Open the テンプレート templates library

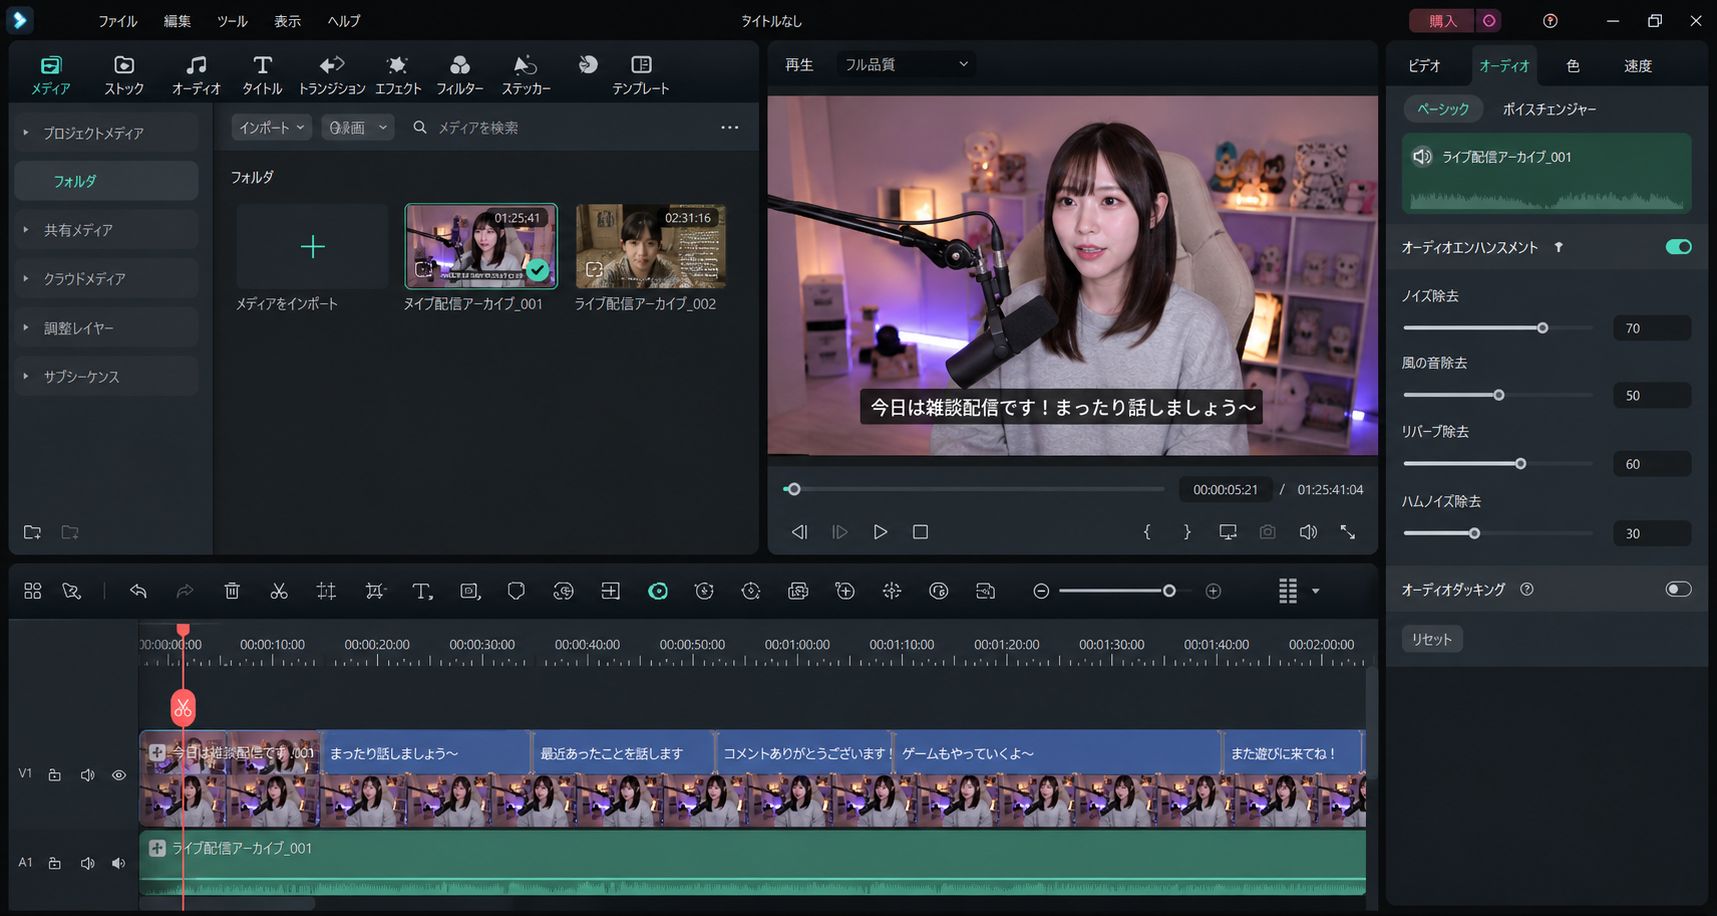pyautogui.click(x=641, y=75)
